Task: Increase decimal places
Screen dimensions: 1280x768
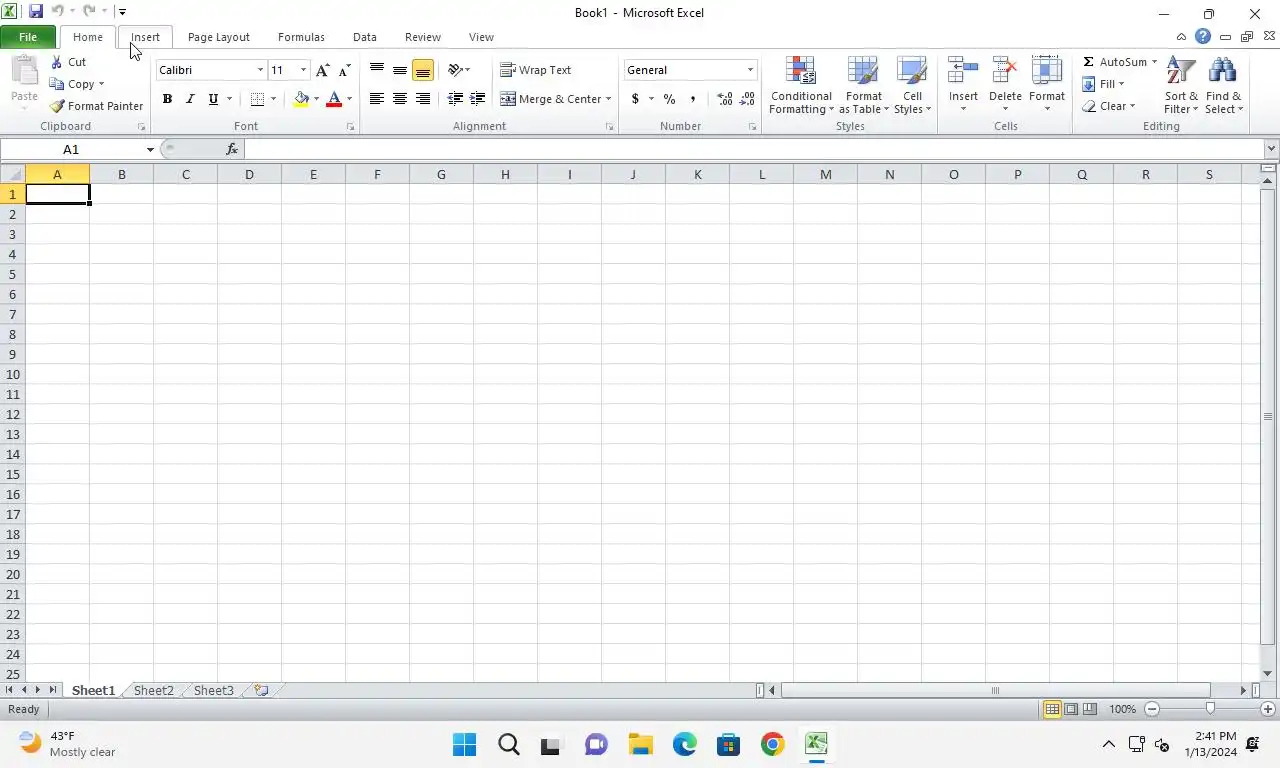Action: coord(725,99)
